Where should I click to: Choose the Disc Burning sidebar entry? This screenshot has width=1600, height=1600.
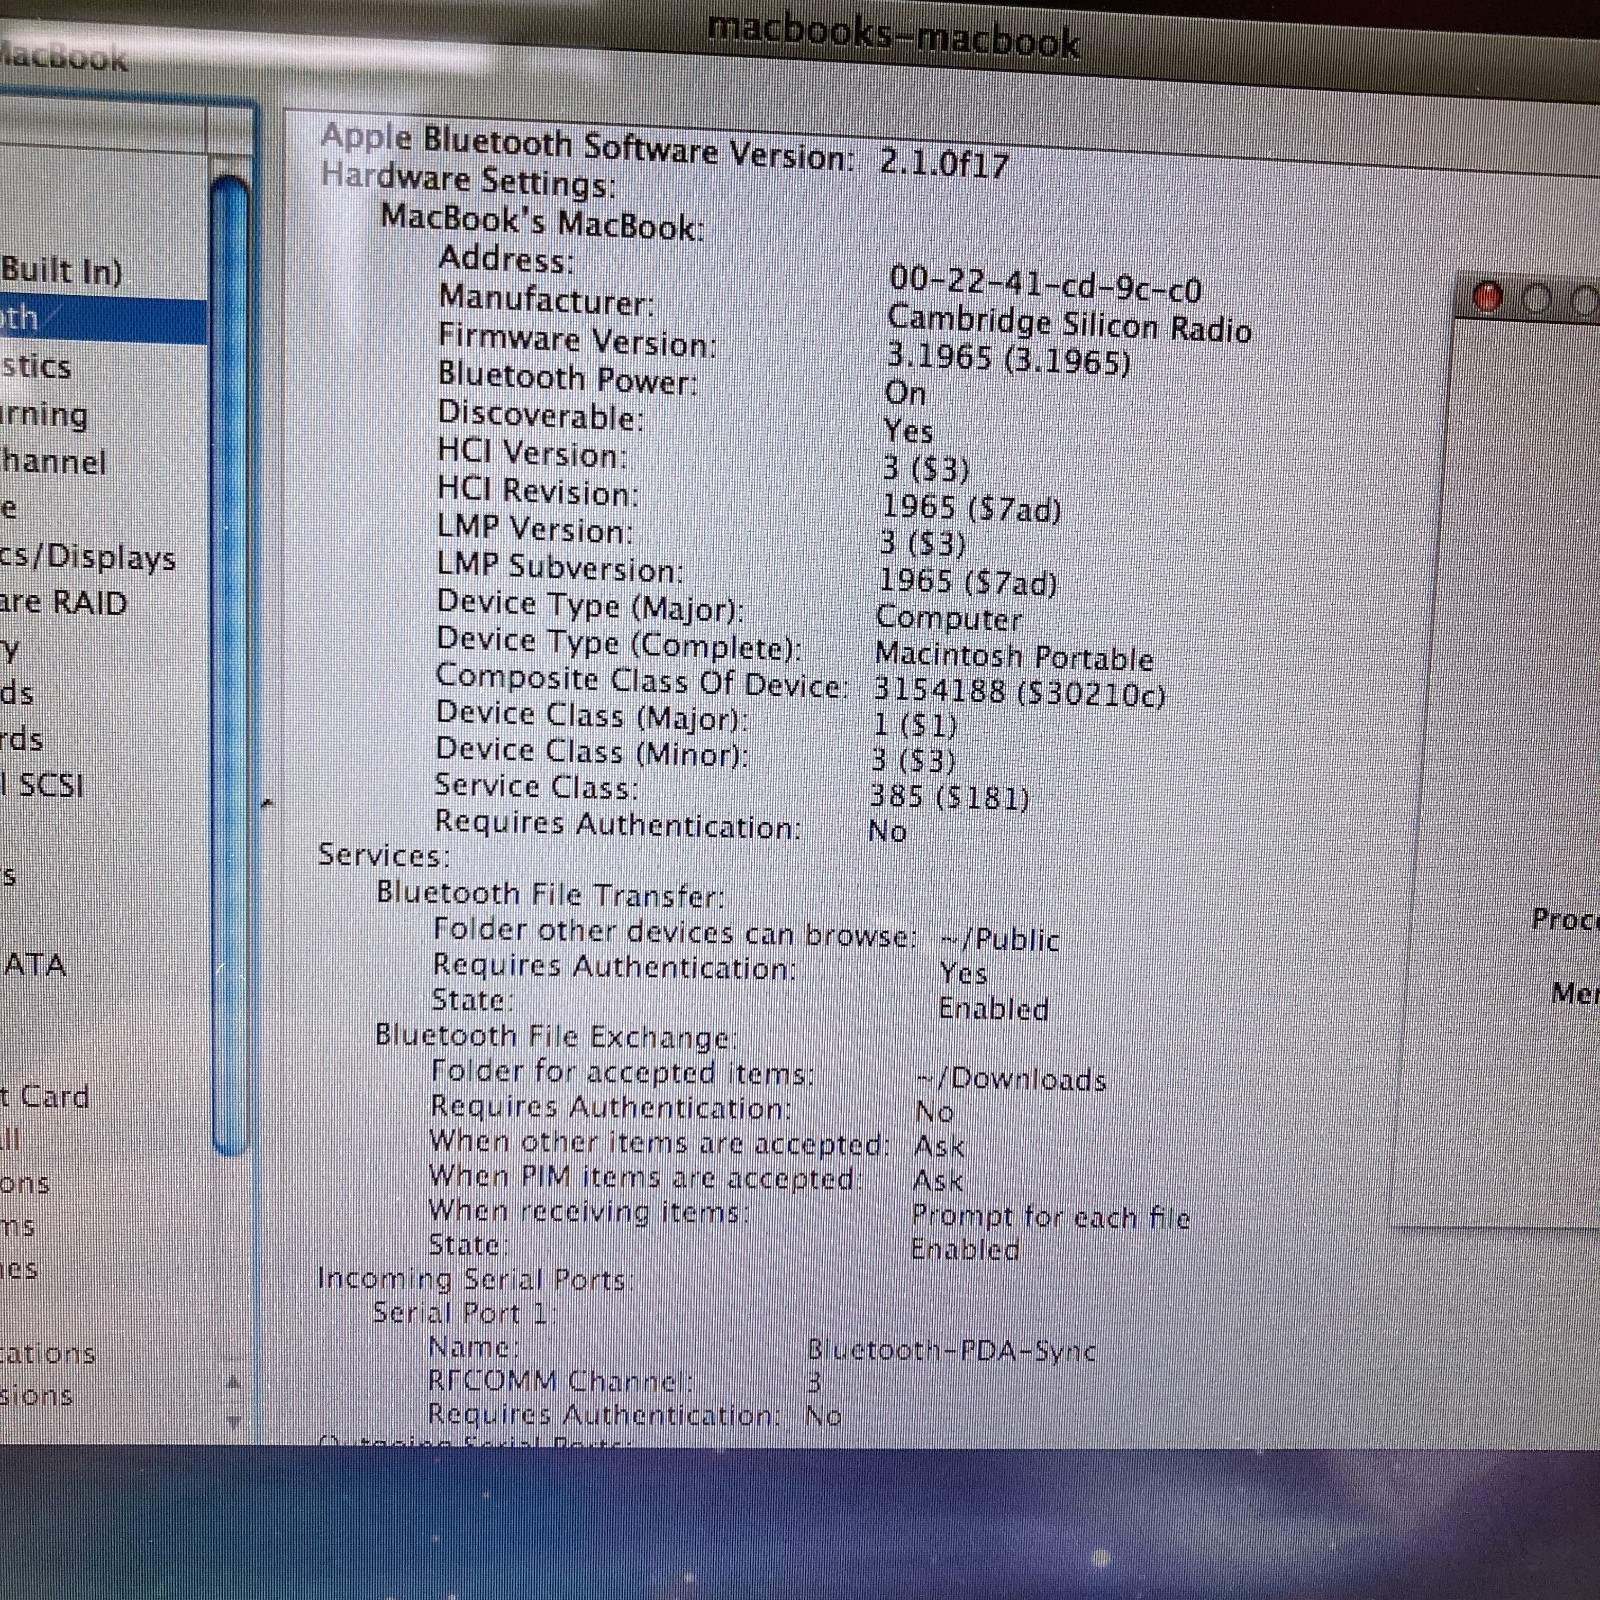pos(44,414)
